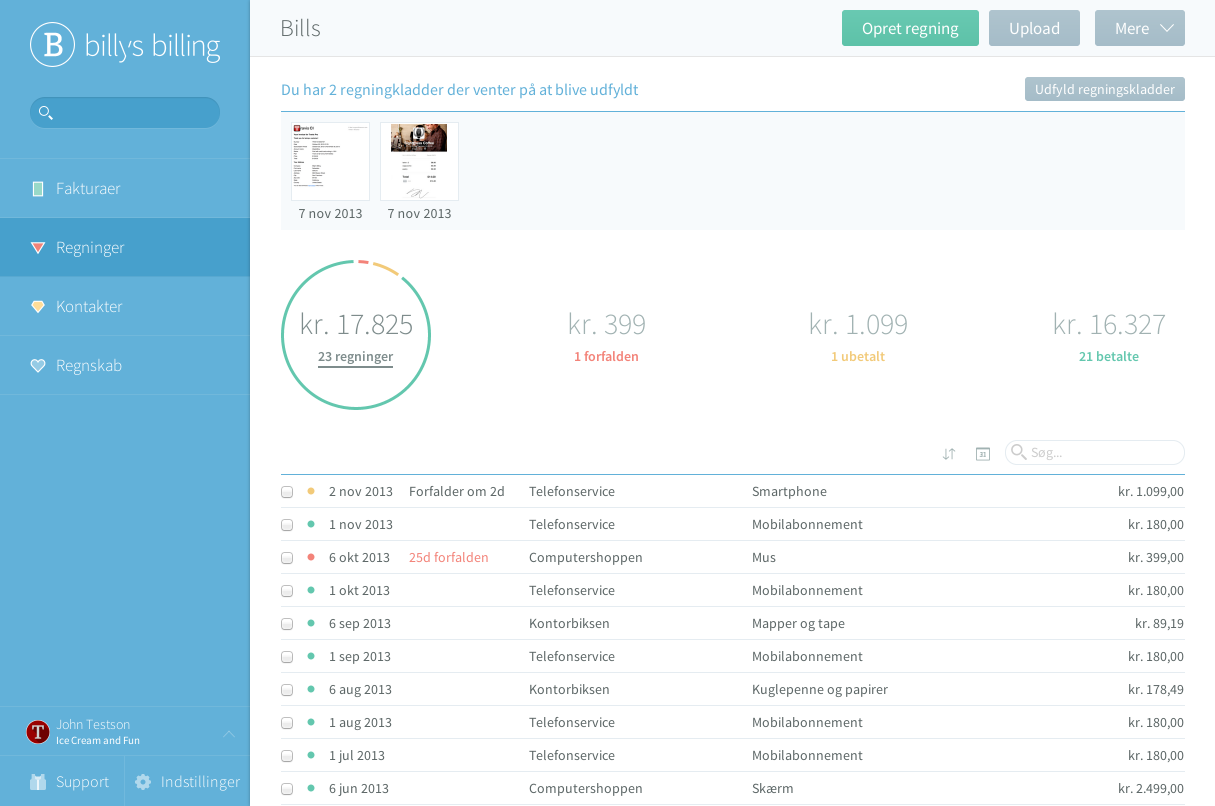Tick the checkbox for 1 nov 2013 bill
The width and height of the screenshot is (1215, 806).
pos(287,525)
